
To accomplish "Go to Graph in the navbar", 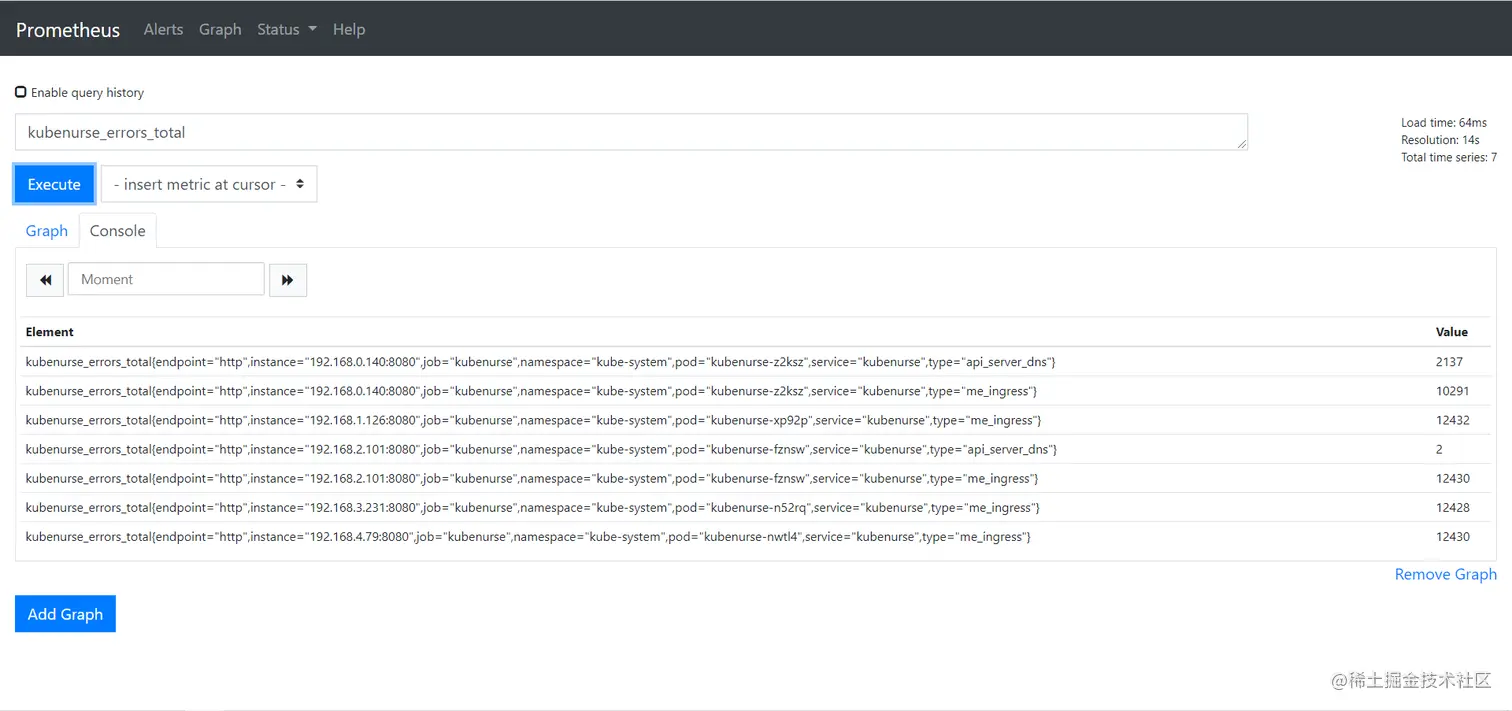I will [220, 30].
